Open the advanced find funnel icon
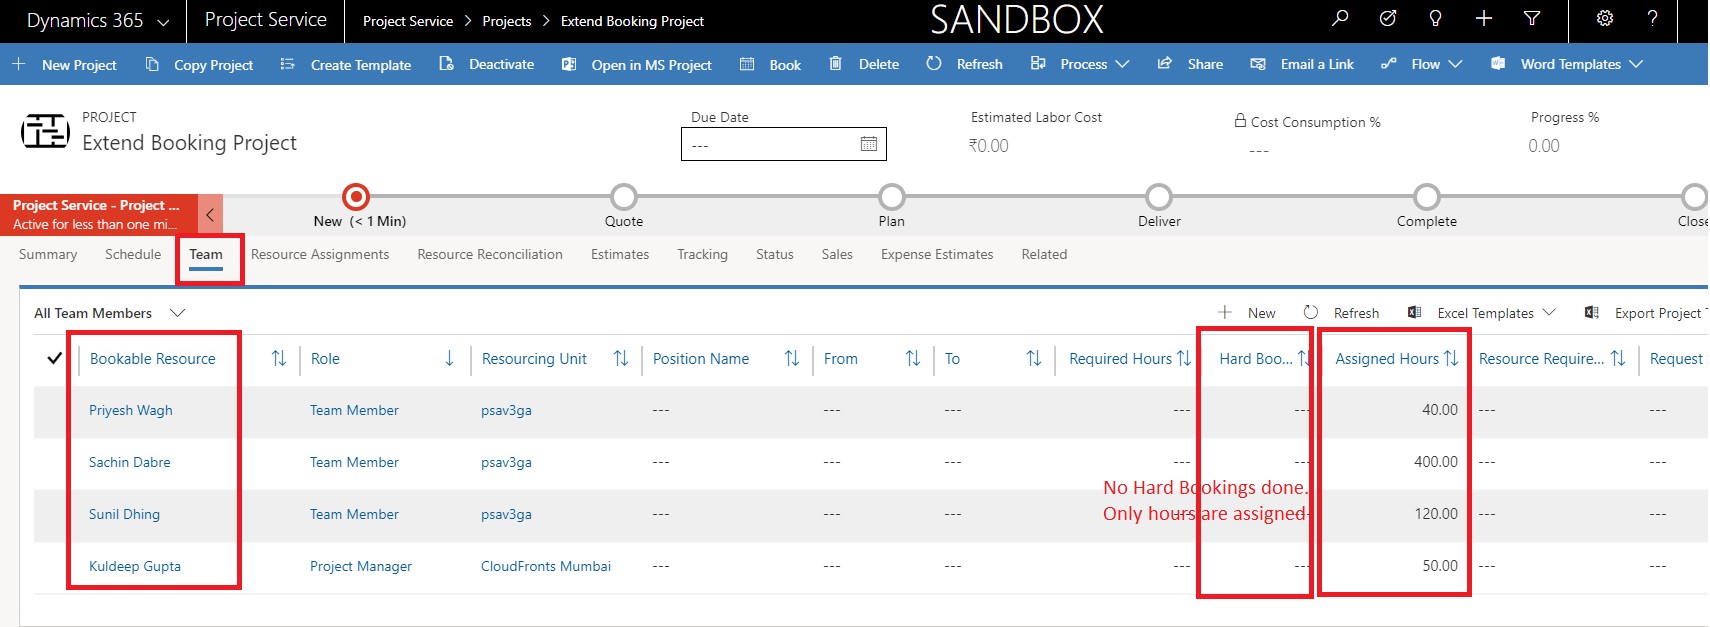The image size is (1710, 627). coord(1532,18)
